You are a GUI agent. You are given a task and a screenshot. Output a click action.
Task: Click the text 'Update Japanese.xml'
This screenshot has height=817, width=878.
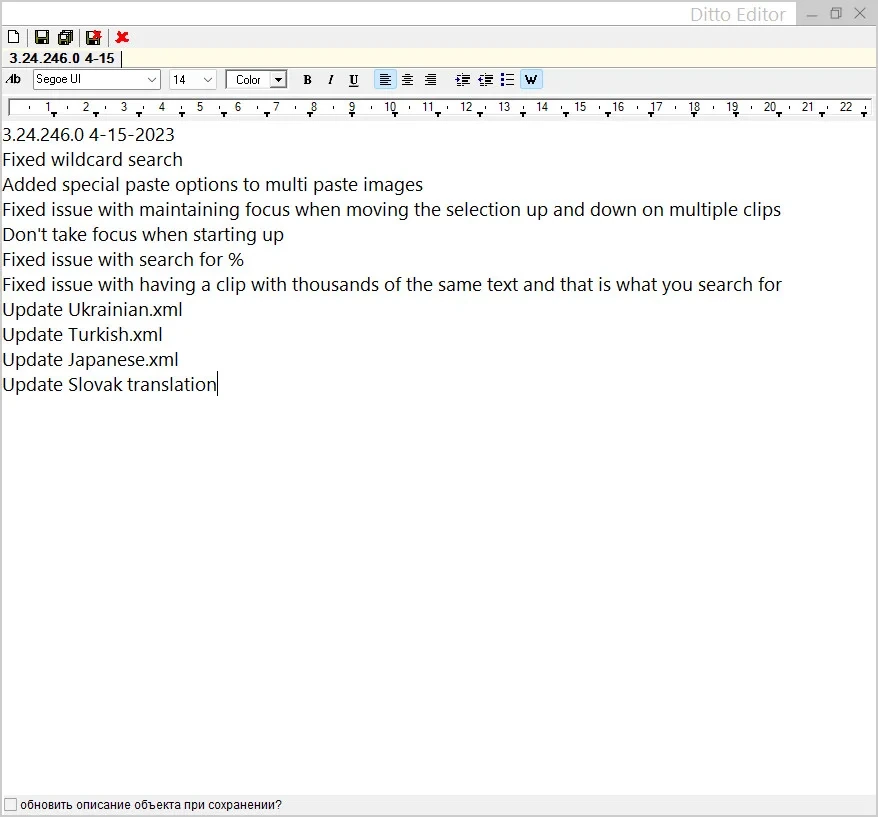click(x=90, y=360)
